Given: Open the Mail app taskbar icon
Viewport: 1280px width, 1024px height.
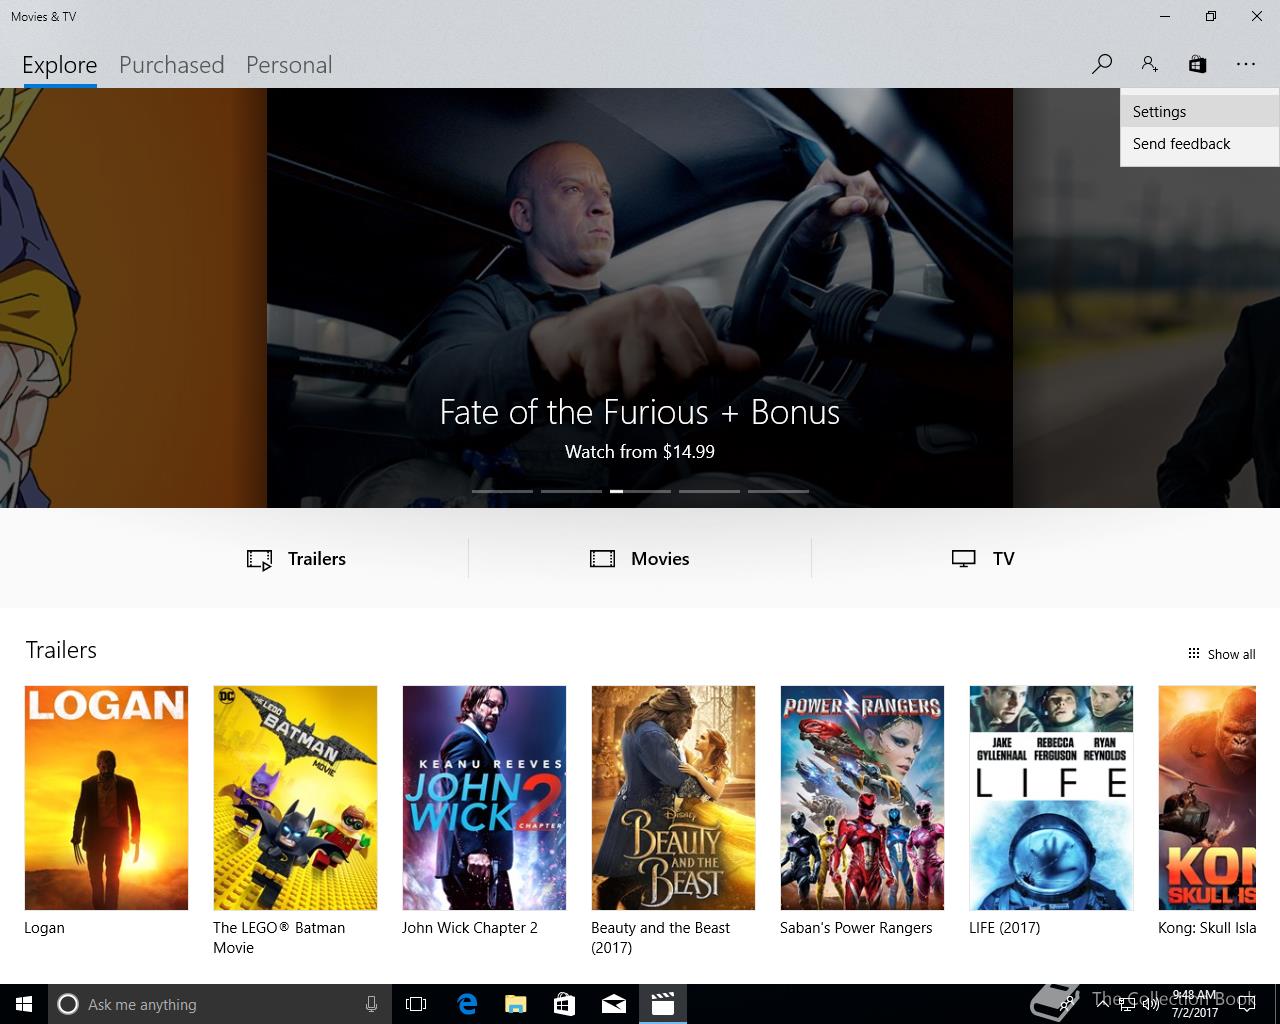Looking at the screenshot, I should pyautogui.click(x=614, y=1004).
